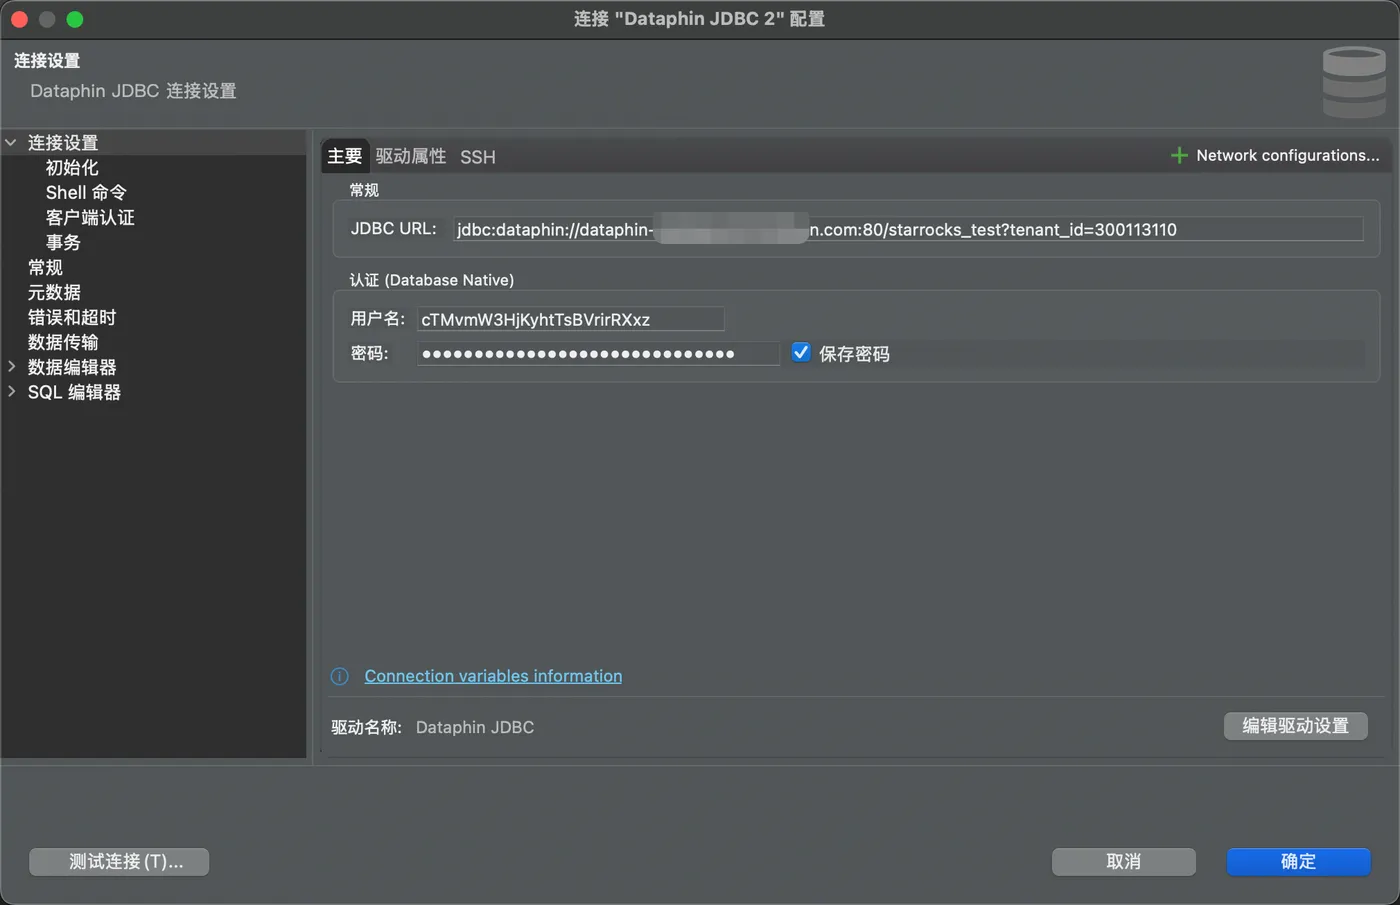Select 数据传输 in the left sidebar
The image size is (1400, 905).
coord(63,343)
